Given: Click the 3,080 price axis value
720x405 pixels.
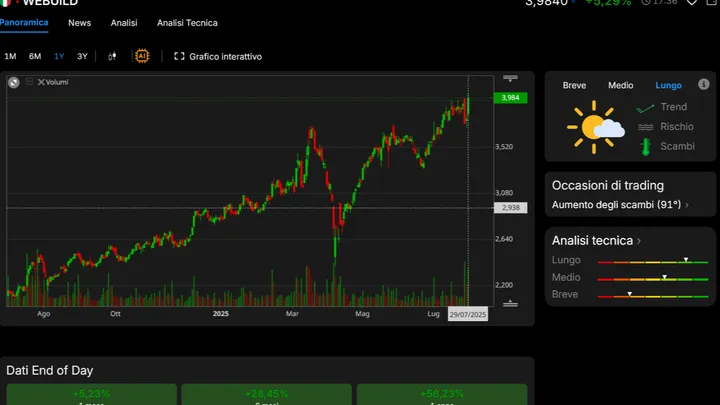Looking at the screenshot, I should coord(504,193).
